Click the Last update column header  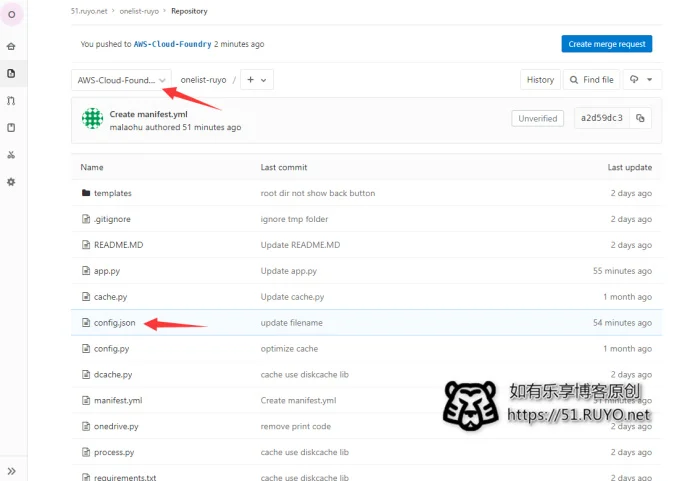(x=630, y=168)
